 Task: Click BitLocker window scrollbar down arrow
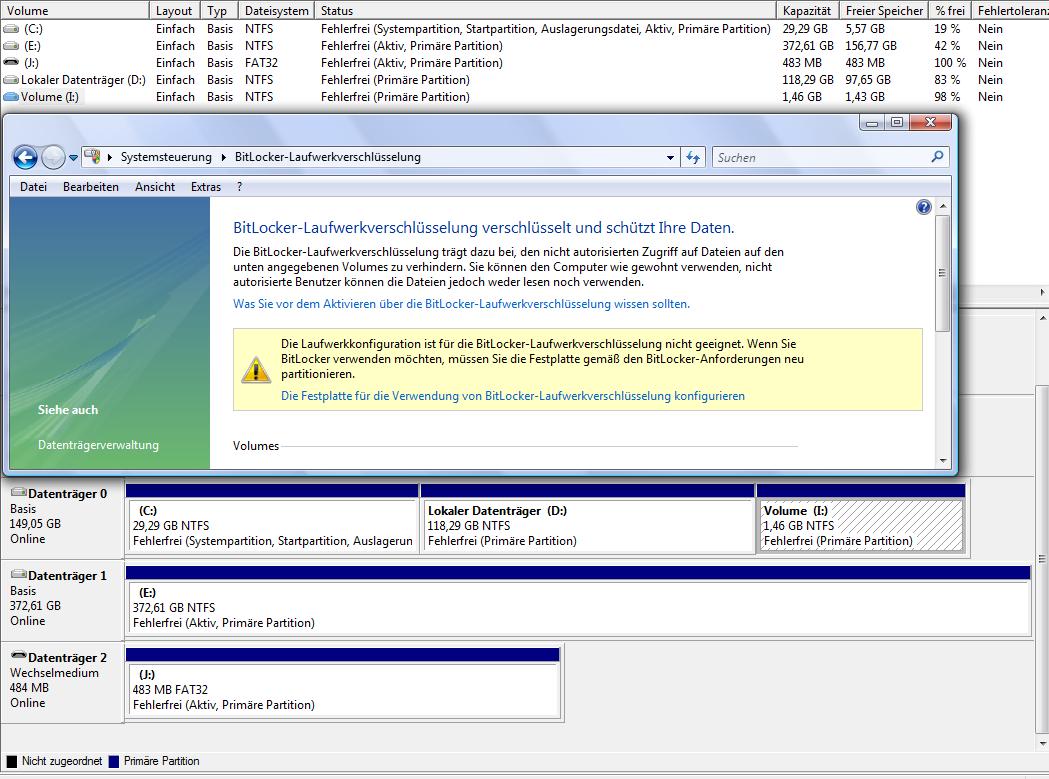943,460
